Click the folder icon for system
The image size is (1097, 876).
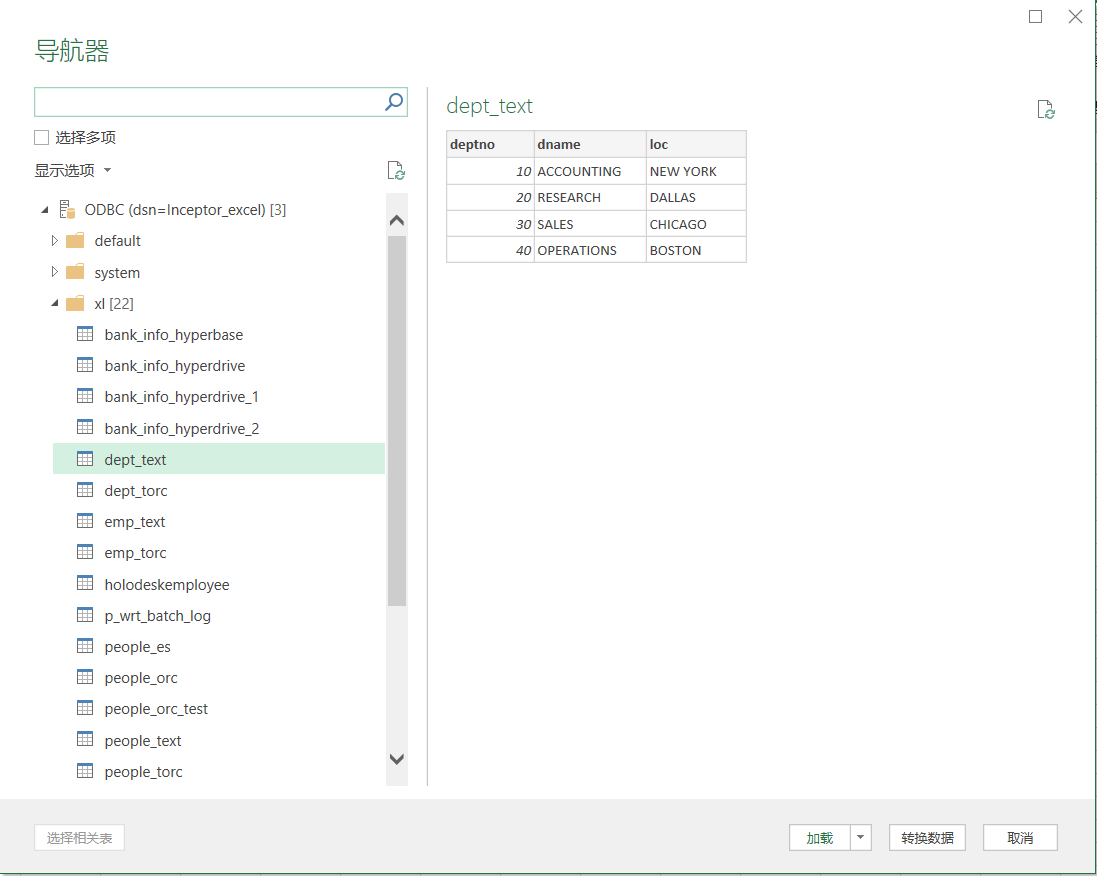click(75, 273)
